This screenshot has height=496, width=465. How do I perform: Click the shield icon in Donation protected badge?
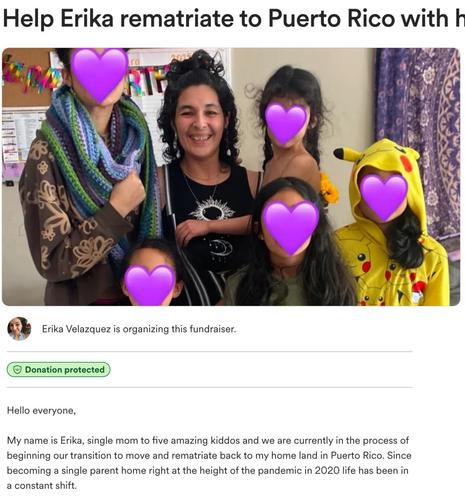pos(17,369)
